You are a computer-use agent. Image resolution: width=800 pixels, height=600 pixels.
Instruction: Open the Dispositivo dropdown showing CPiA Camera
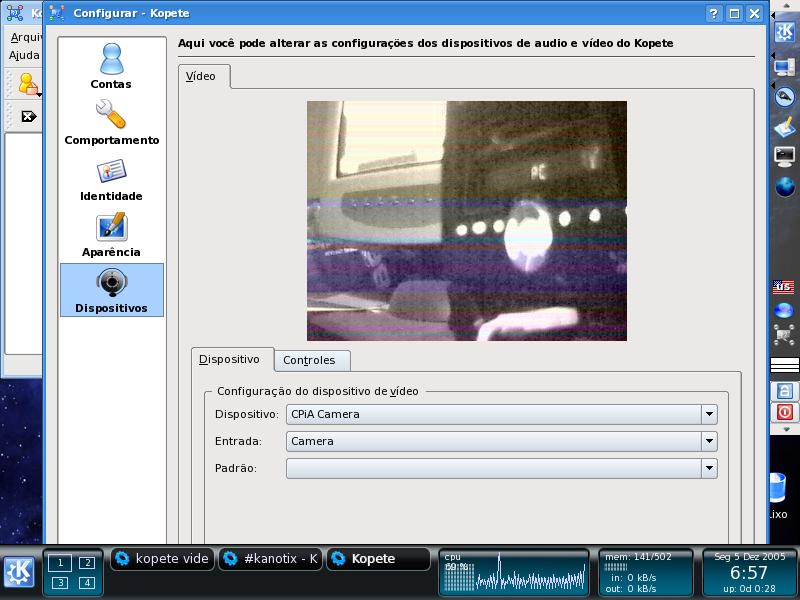(x=502, y=414)
